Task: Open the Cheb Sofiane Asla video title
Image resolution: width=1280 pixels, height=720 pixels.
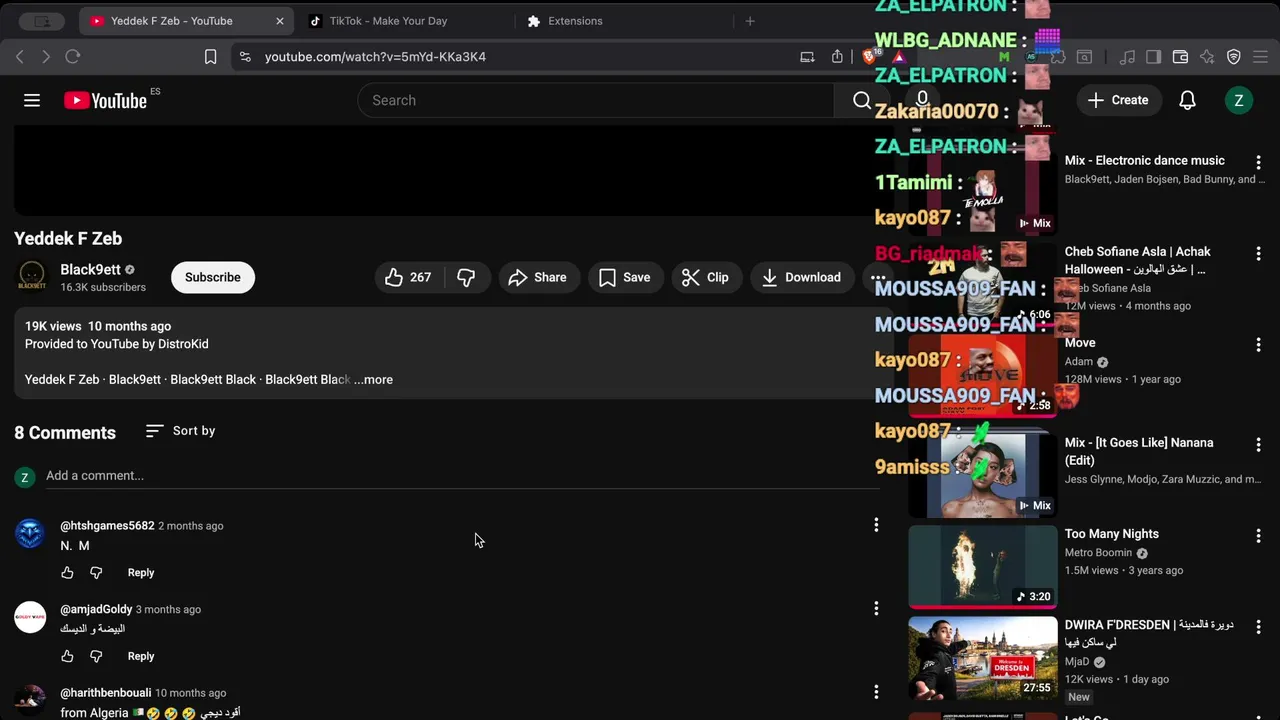Action: tap(1138, 261)
